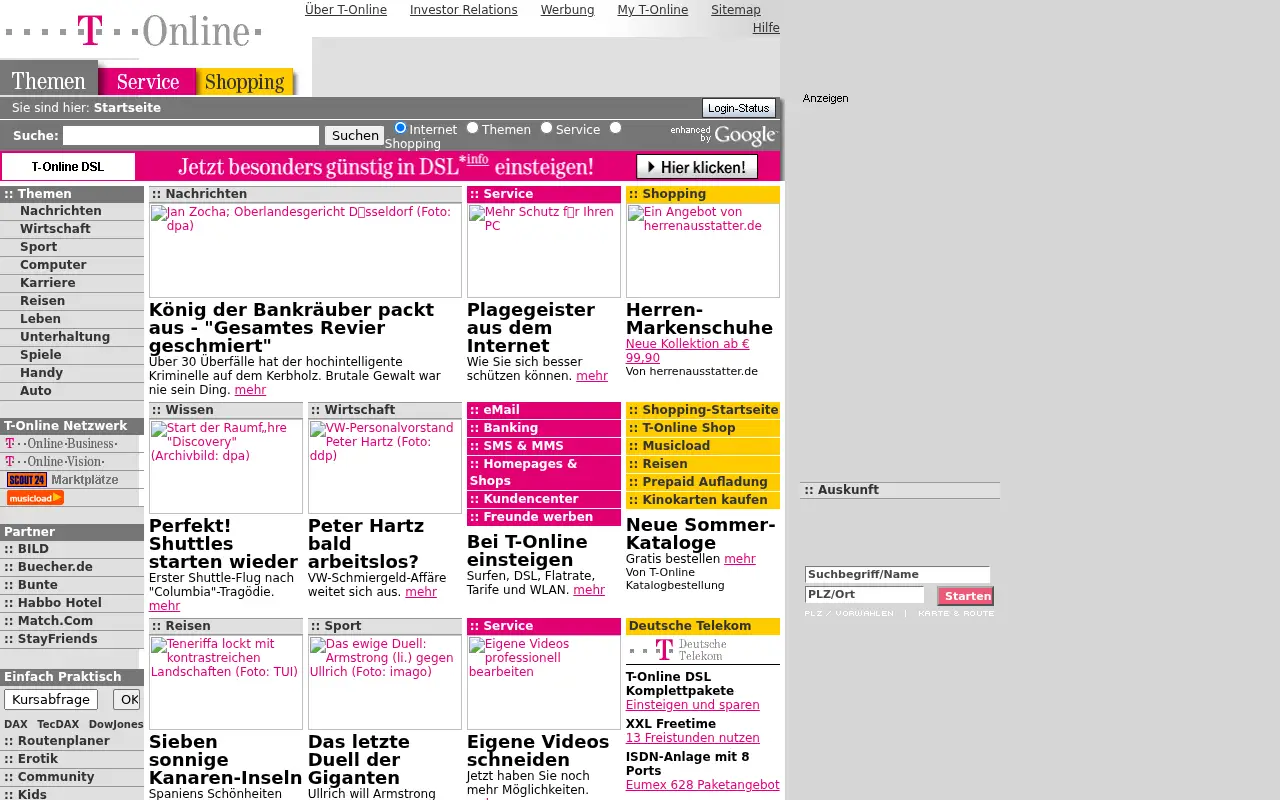Open the herrenausstatter.de offer image
The width and height of the screenshot is (1280, 800).
point(703,250)
